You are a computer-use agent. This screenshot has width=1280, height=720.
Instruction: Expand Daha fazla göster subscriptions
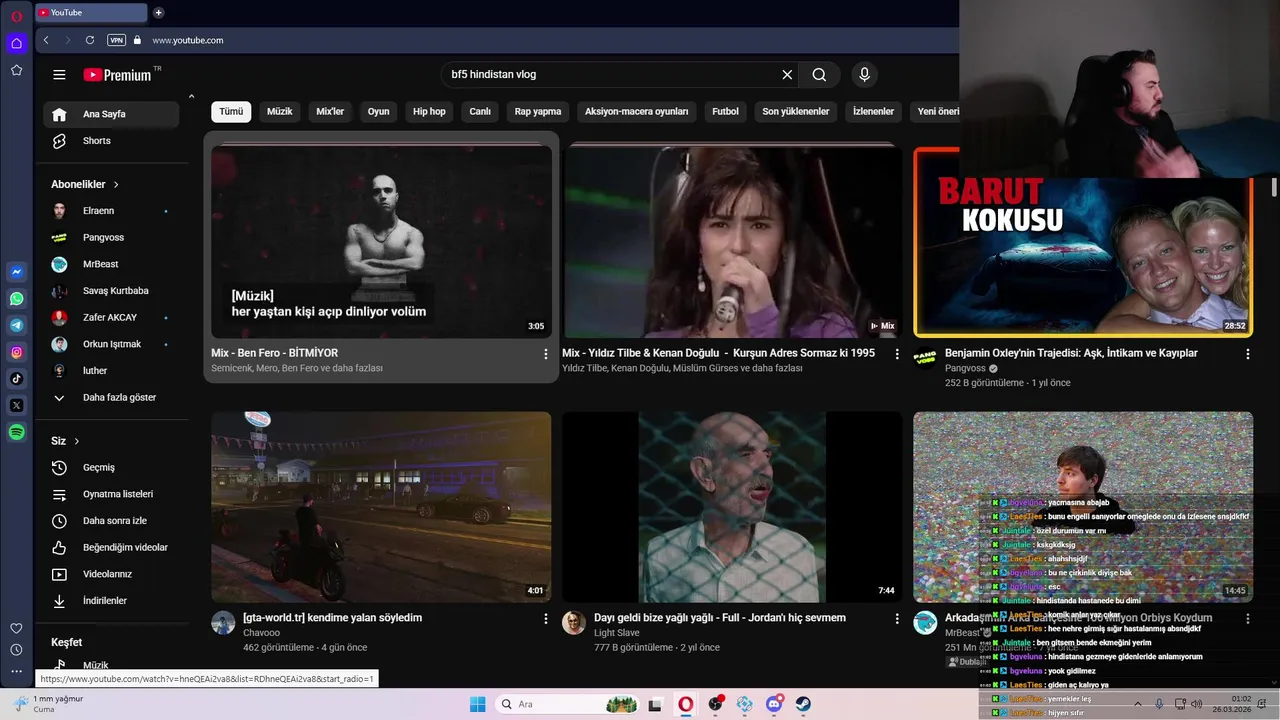click(x=111, y=398)
